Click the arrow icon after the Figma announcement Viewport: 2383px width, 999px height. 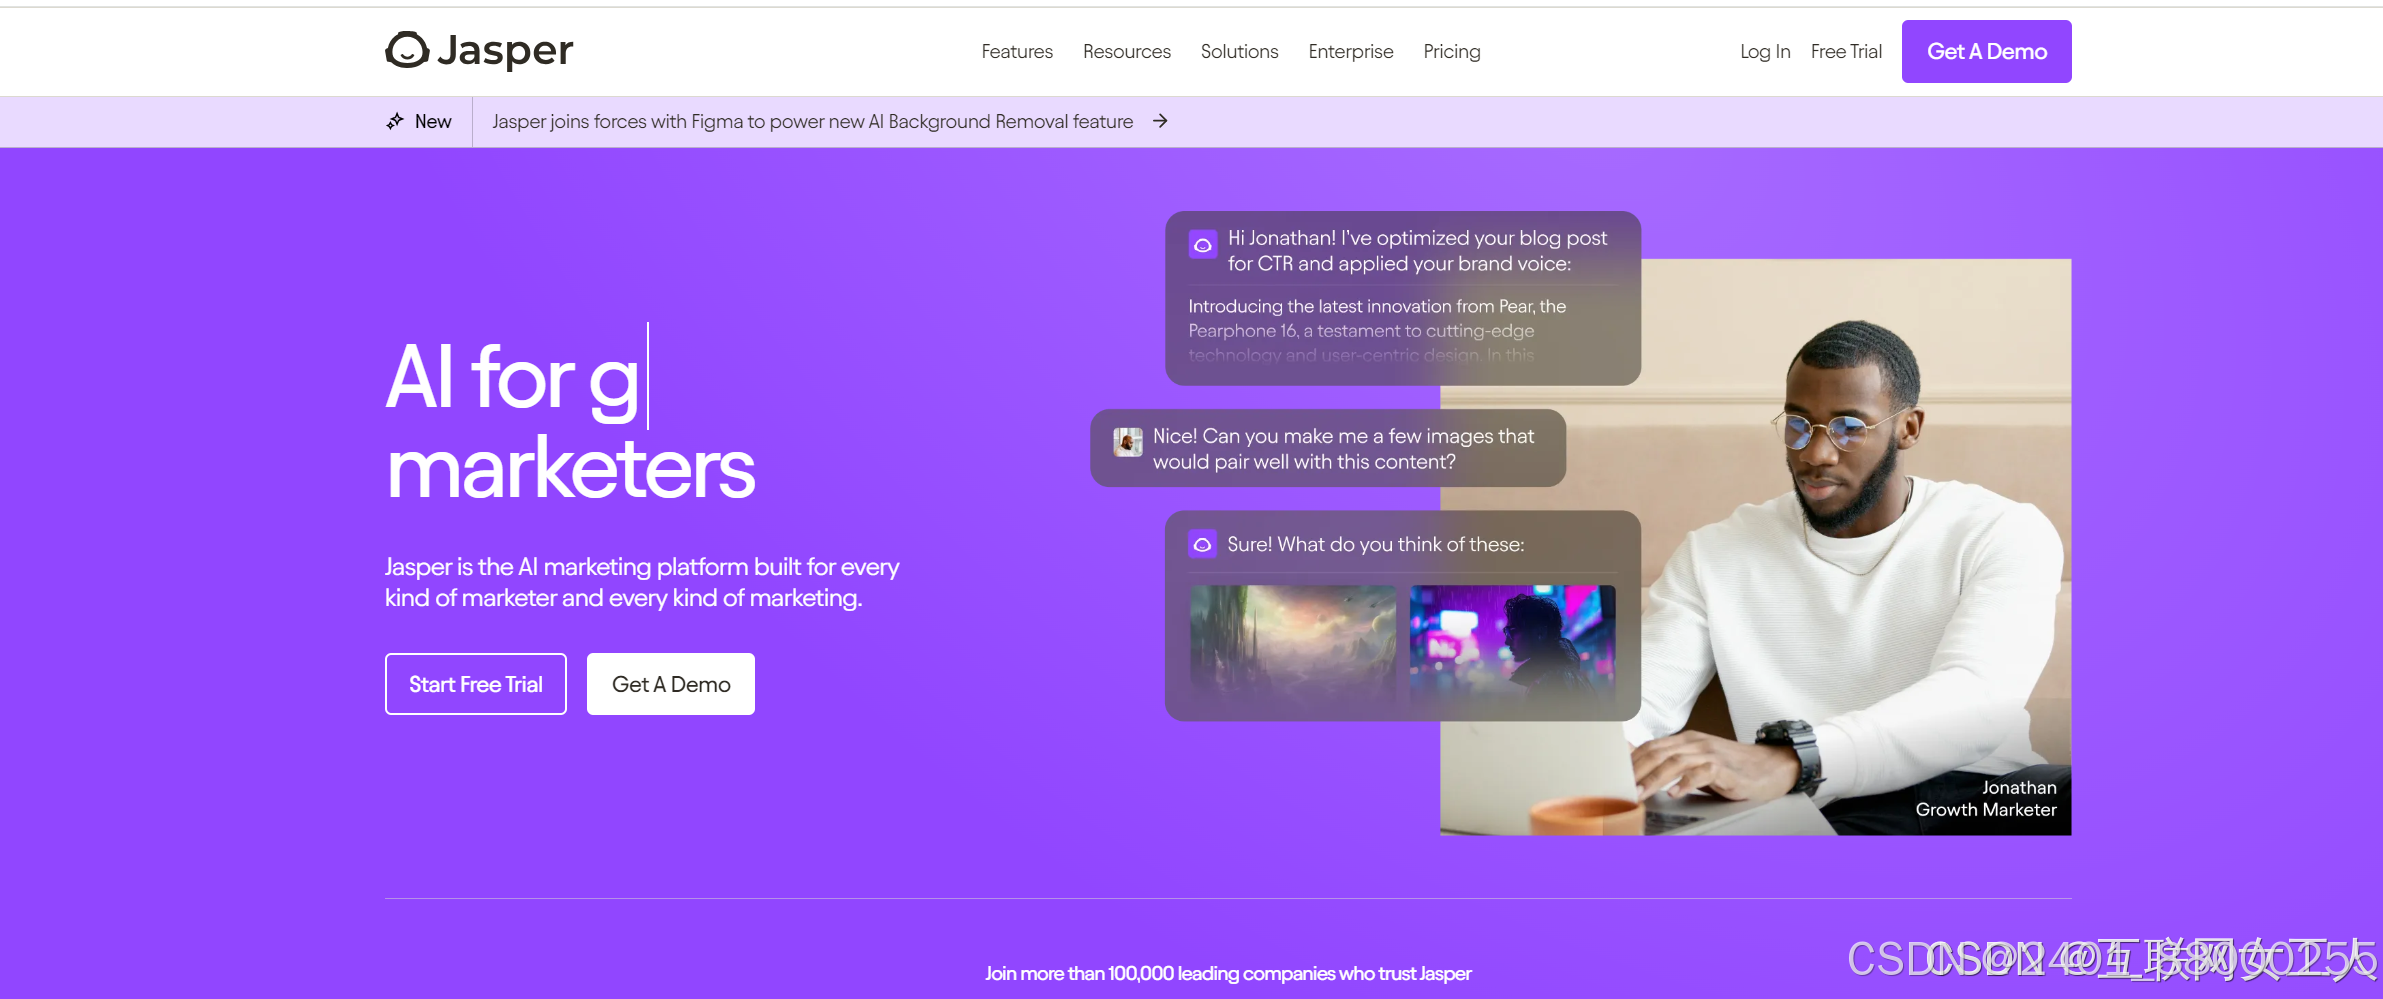click(1160, 121)
